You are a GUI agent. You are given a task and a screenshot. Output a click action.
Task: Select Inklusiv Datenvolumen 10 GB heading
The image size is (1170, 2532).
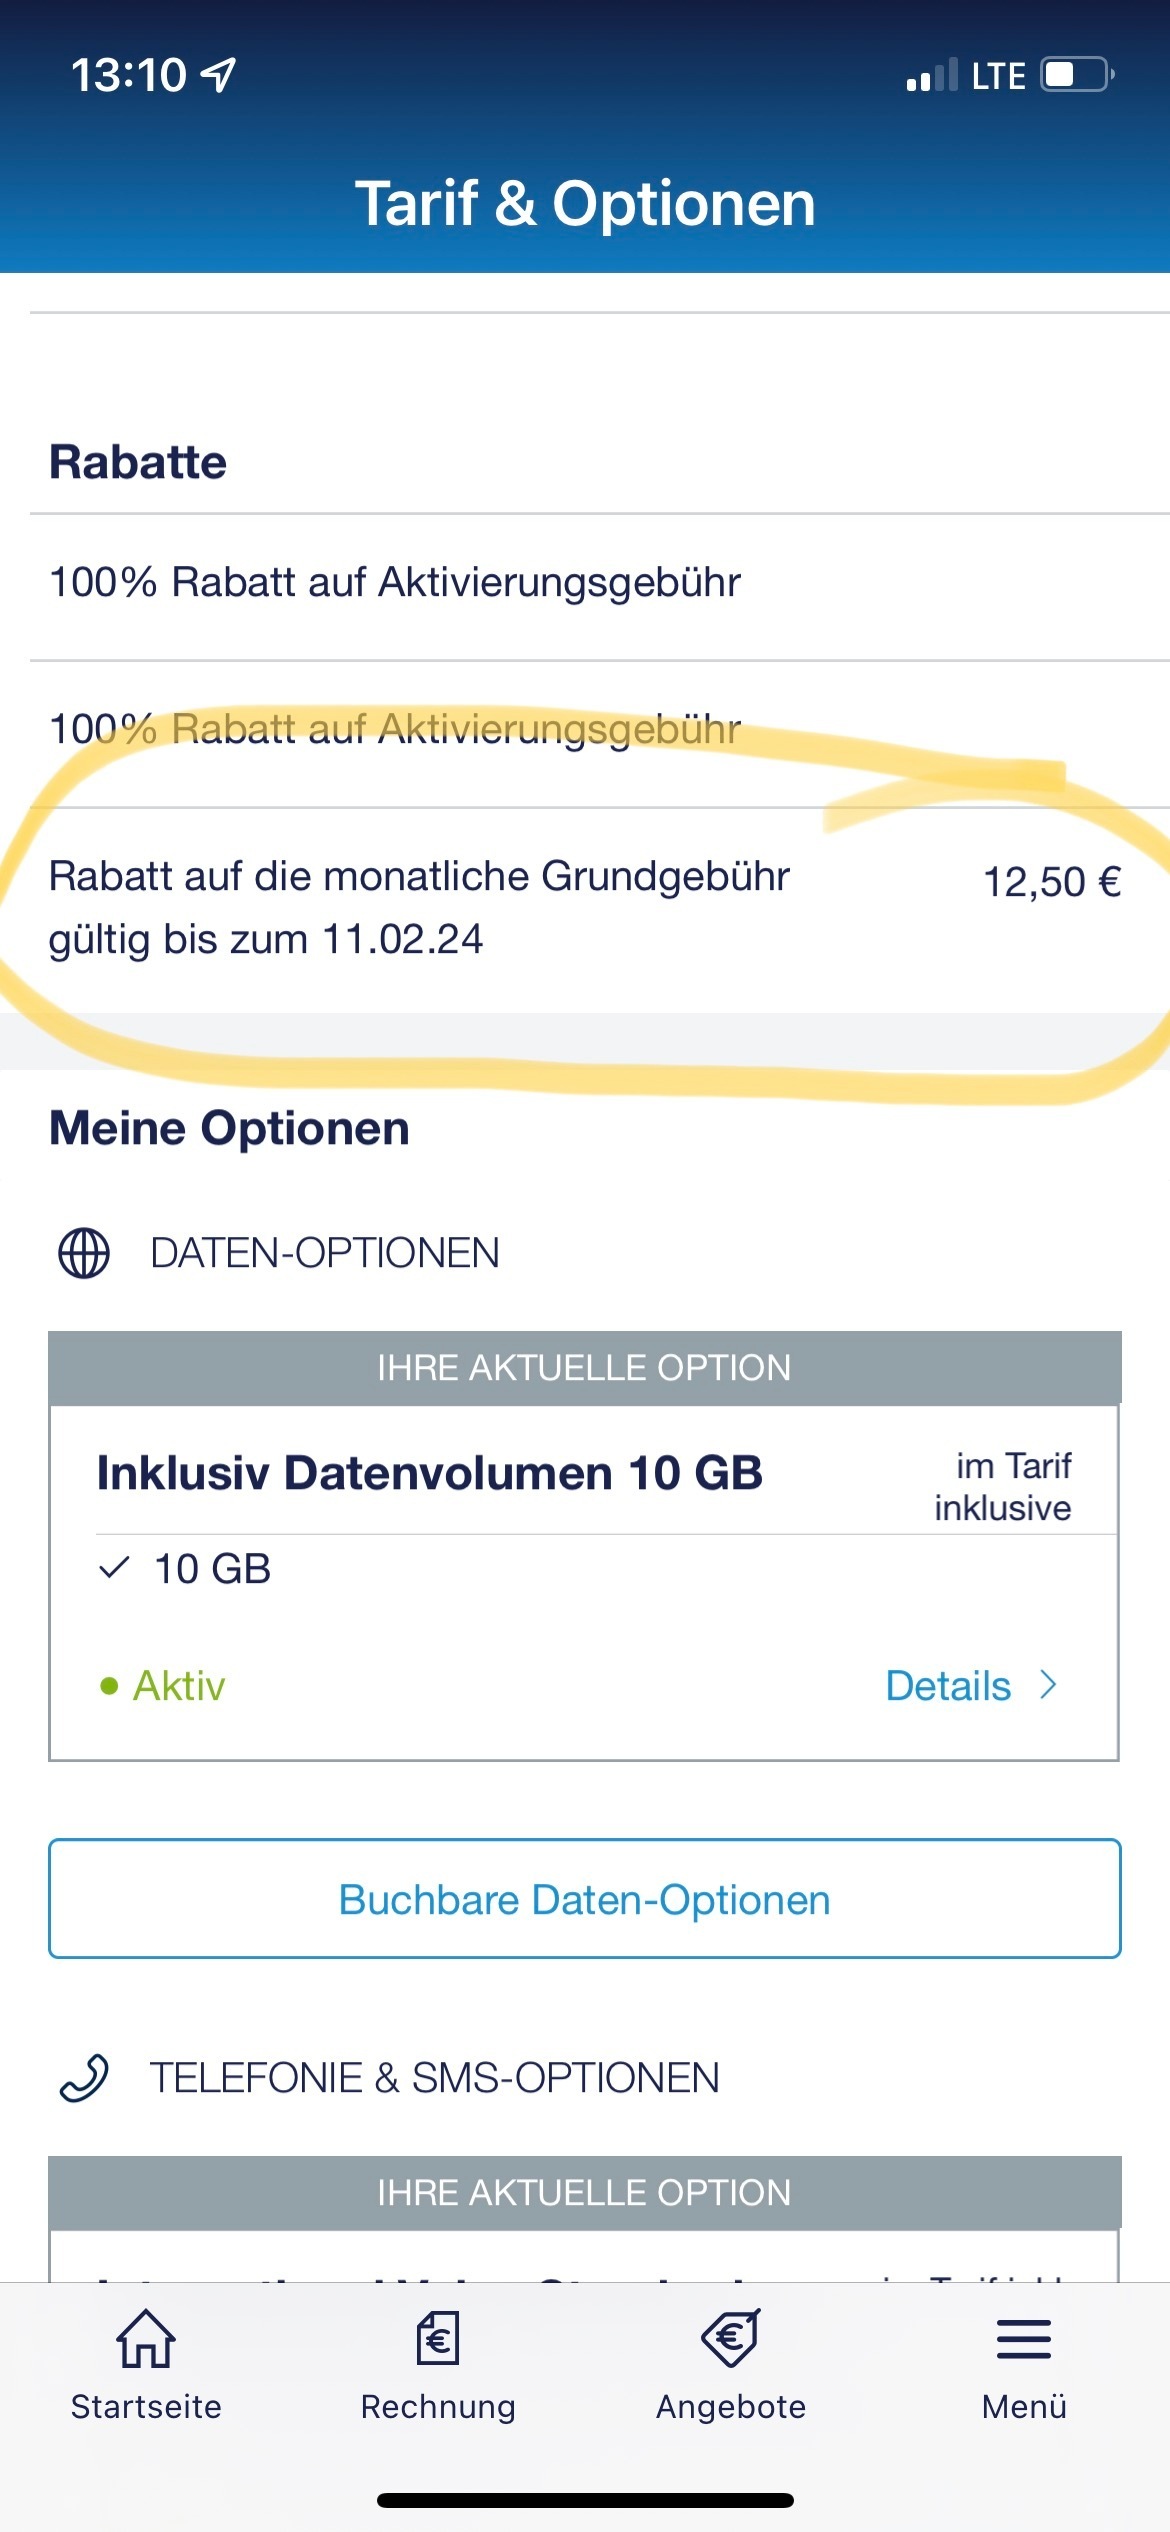(x=430, y=1473)
